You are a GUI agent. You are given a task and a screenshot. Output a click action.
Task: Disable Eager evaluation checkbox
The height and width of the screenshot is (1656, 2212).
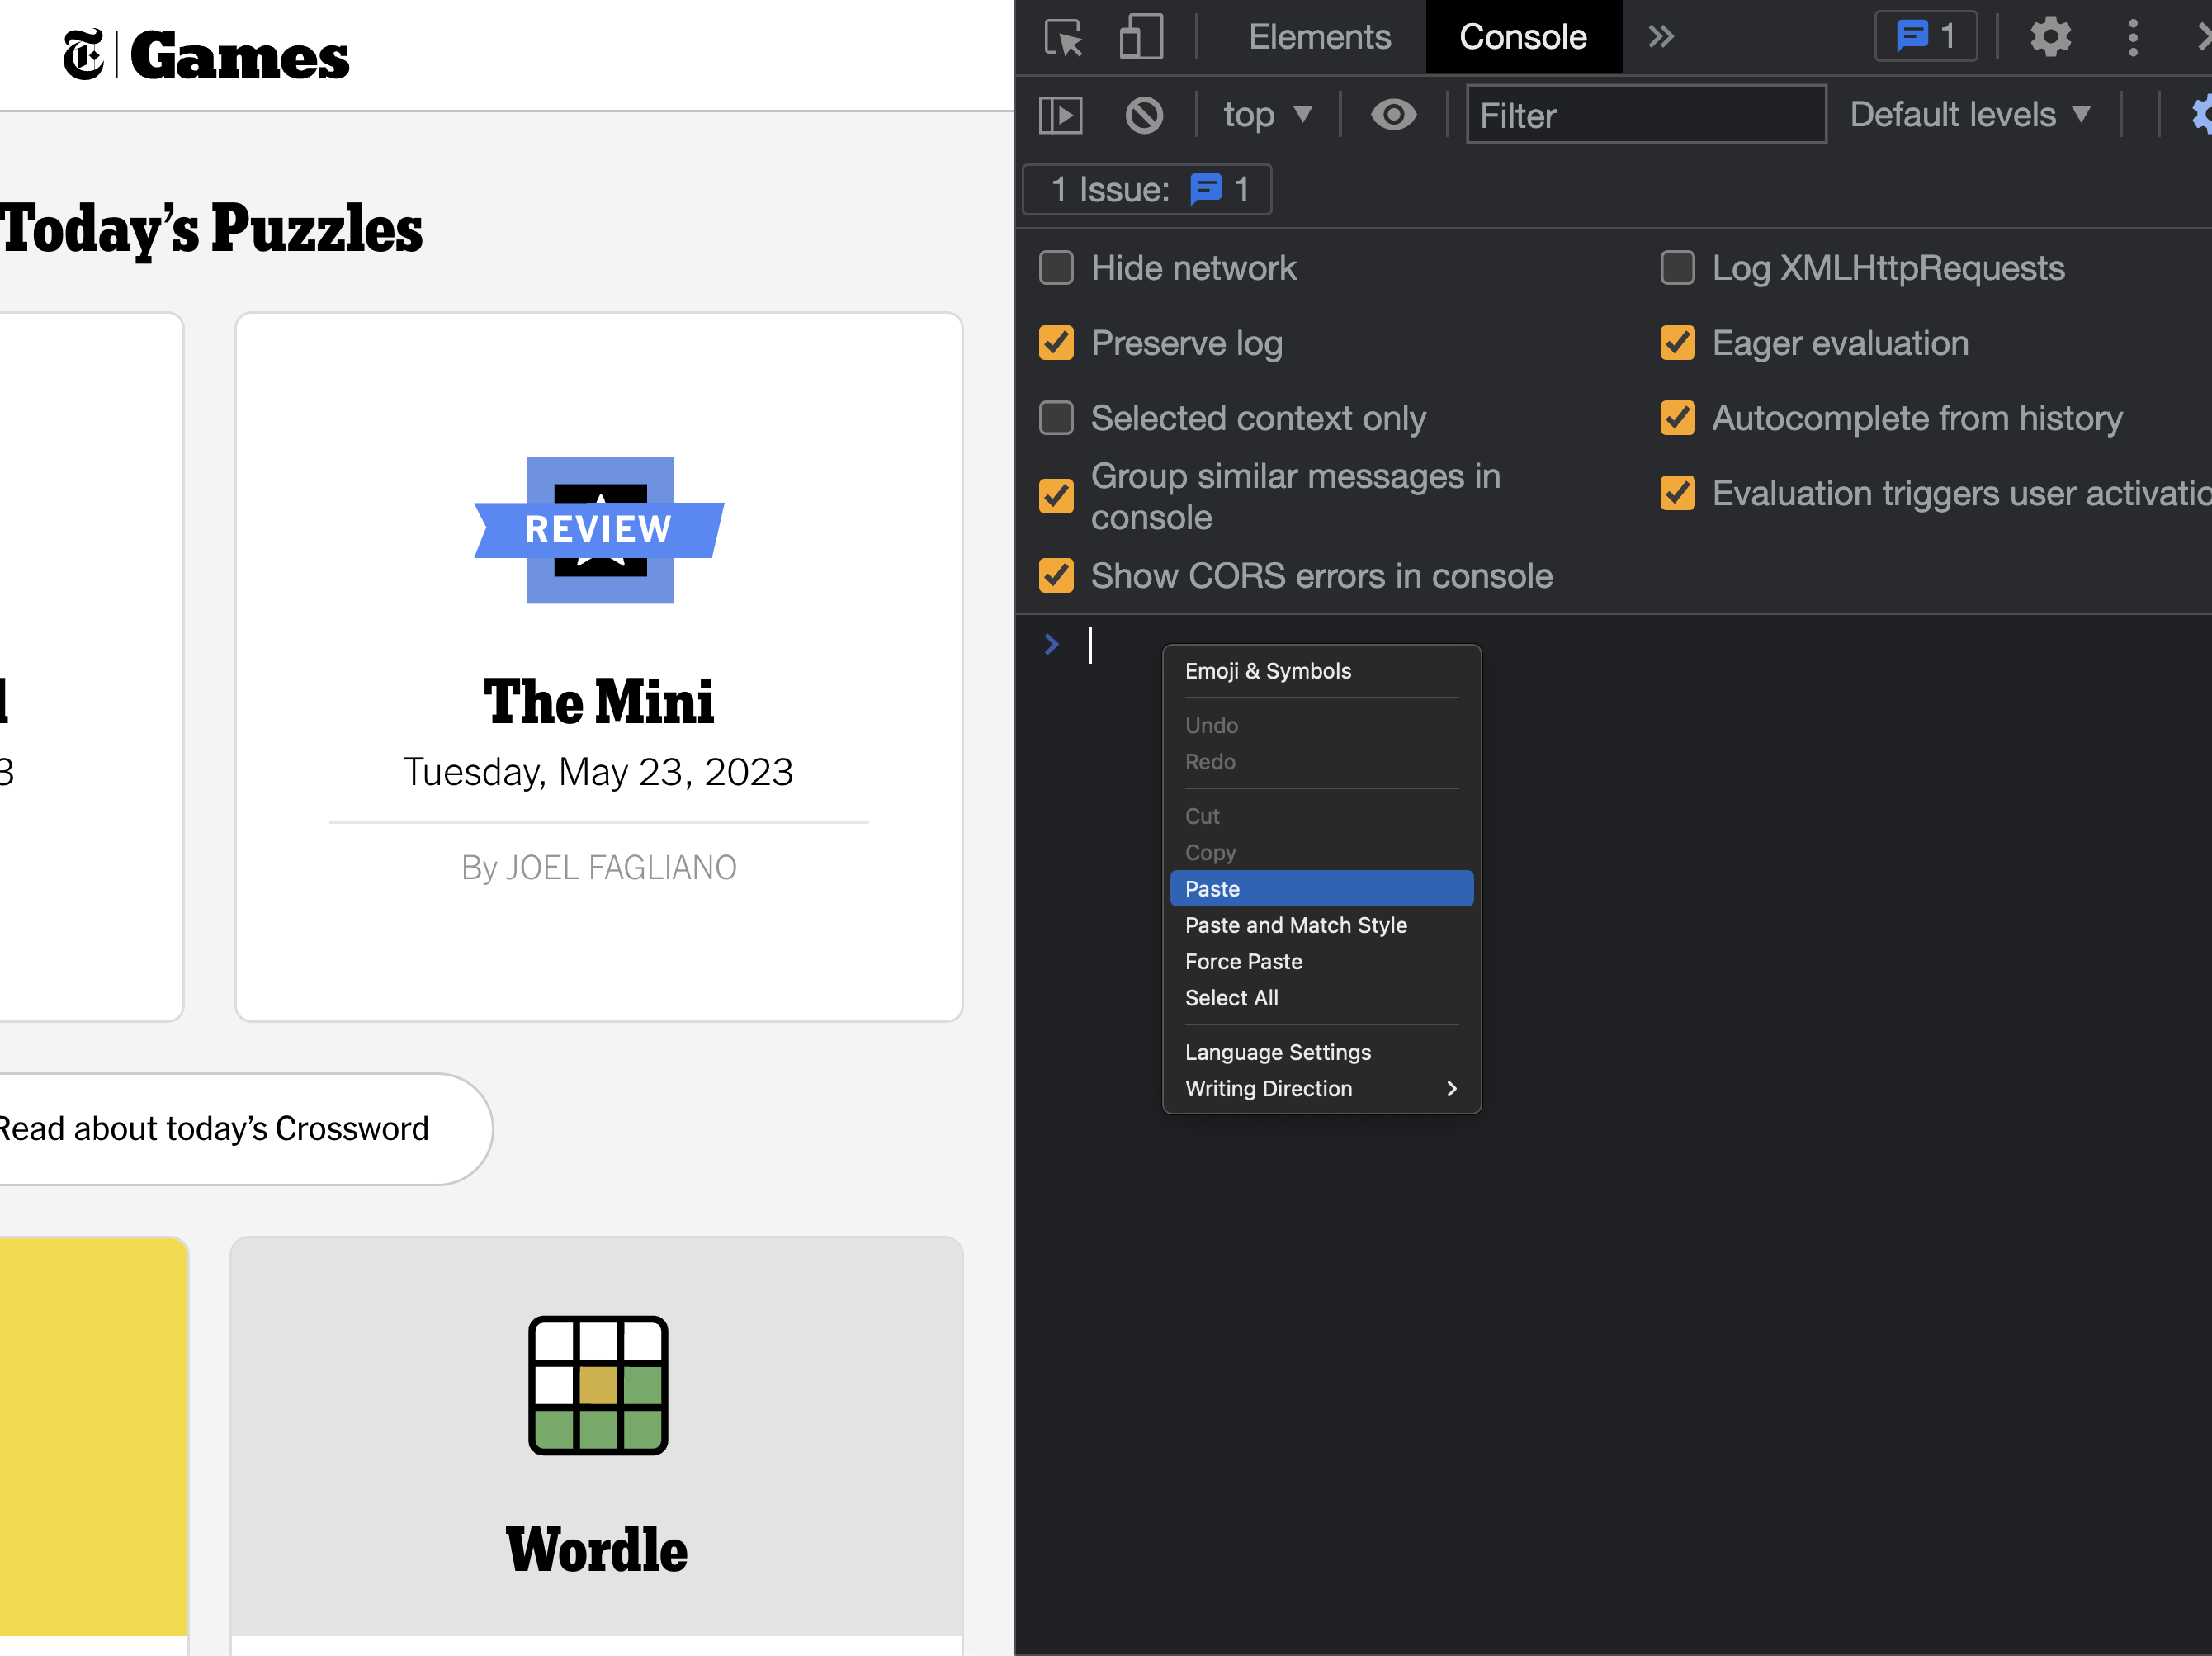click(x=1677, y=343)
